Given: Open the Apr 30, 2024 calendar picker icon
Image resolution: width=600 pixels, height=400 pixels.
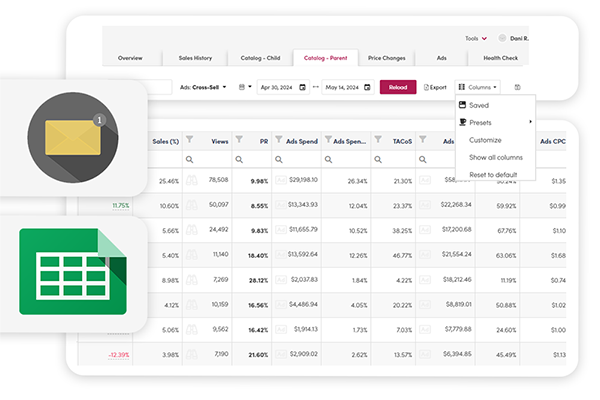Looking at the screenshot, I should (x=302, y=87).
